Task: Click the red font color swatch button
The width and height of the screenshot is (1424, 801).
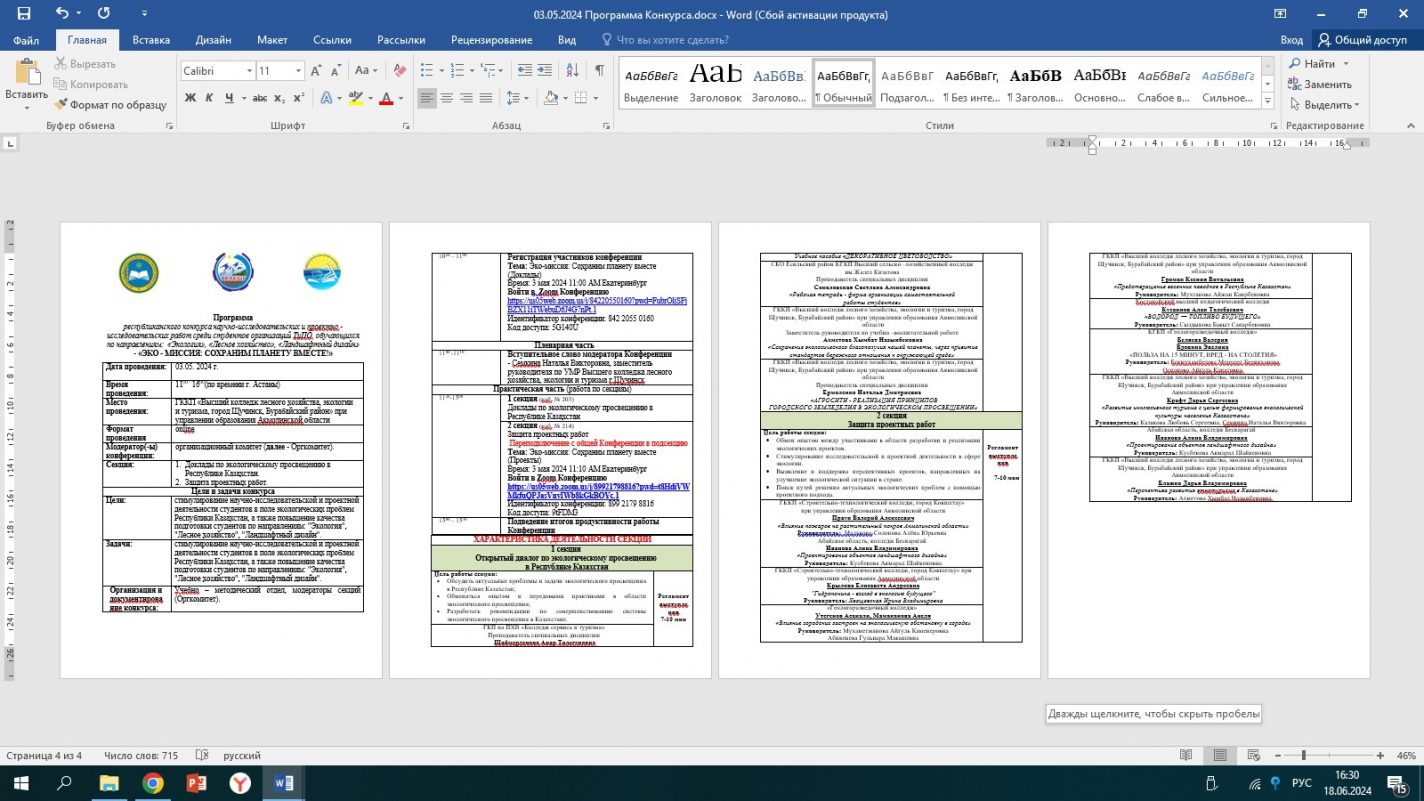Action: click(387, 98)
